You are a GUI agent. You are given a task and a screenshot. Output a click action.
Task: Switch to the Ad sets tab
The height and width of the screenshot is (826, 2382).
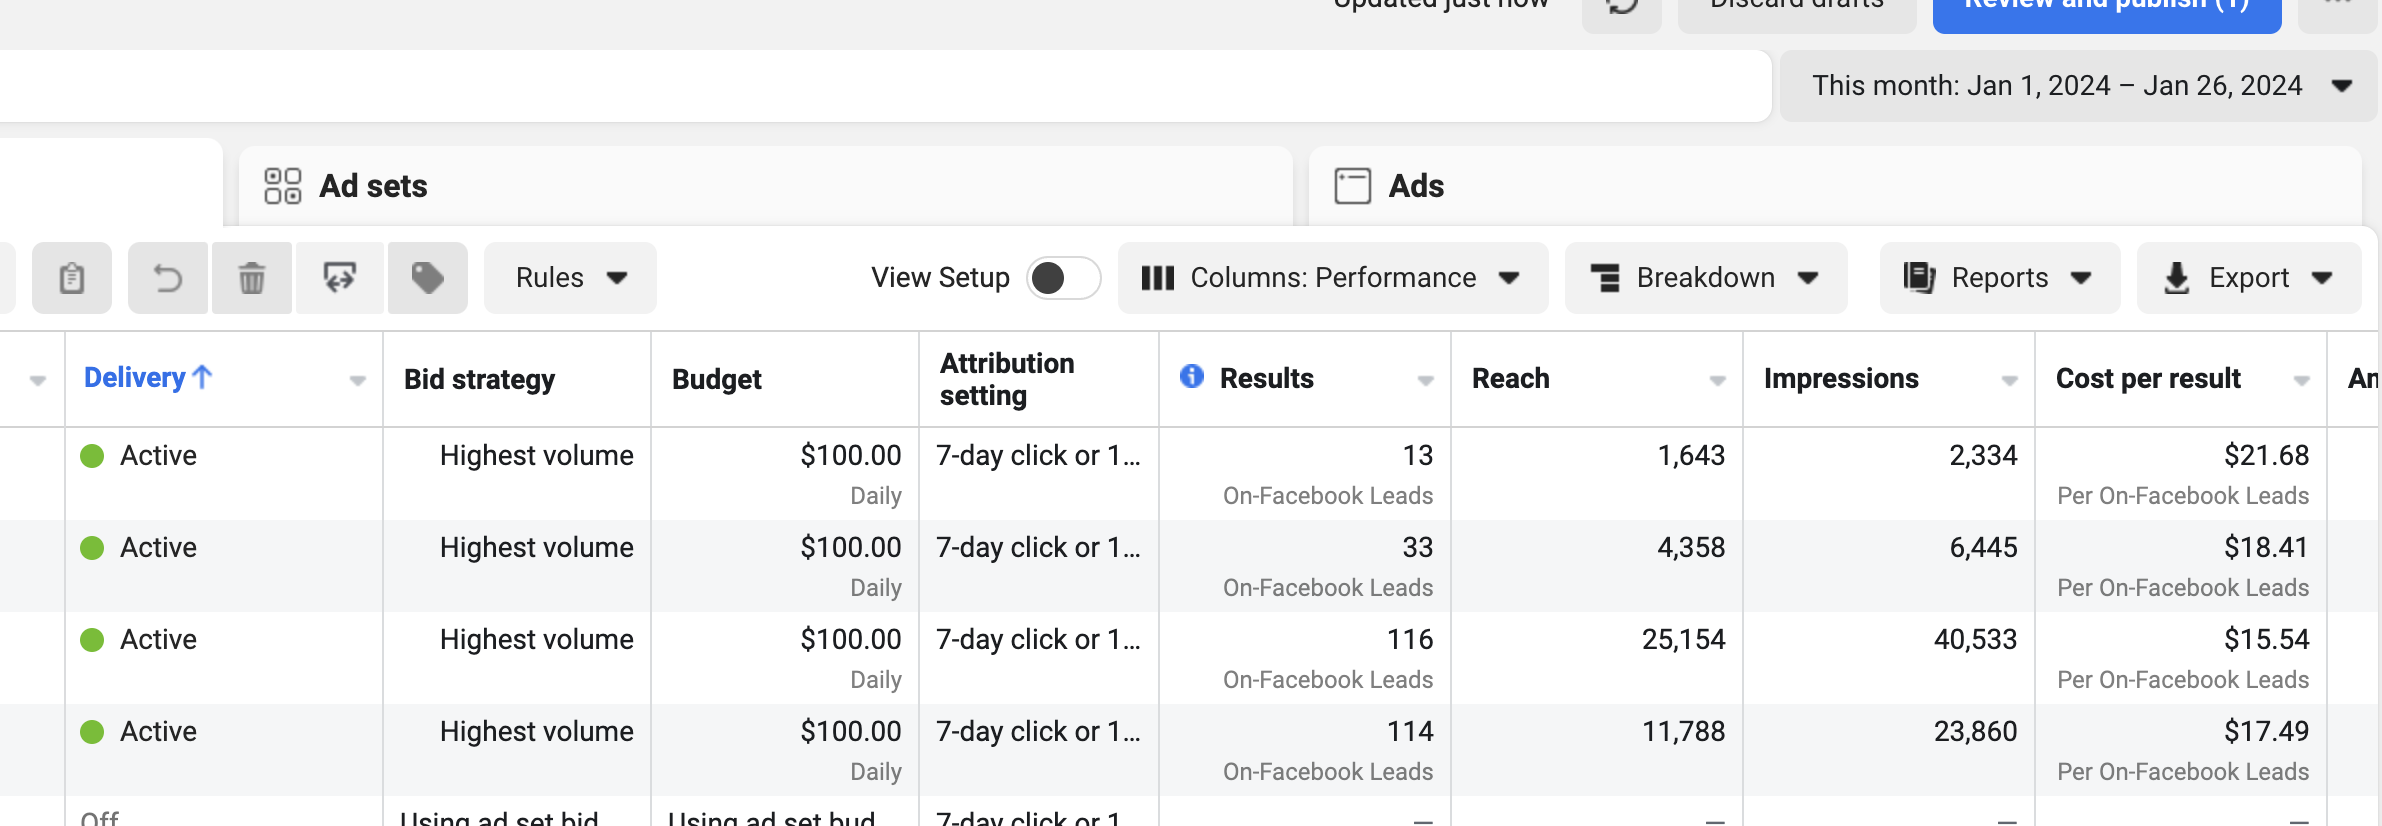click(372, 186)
